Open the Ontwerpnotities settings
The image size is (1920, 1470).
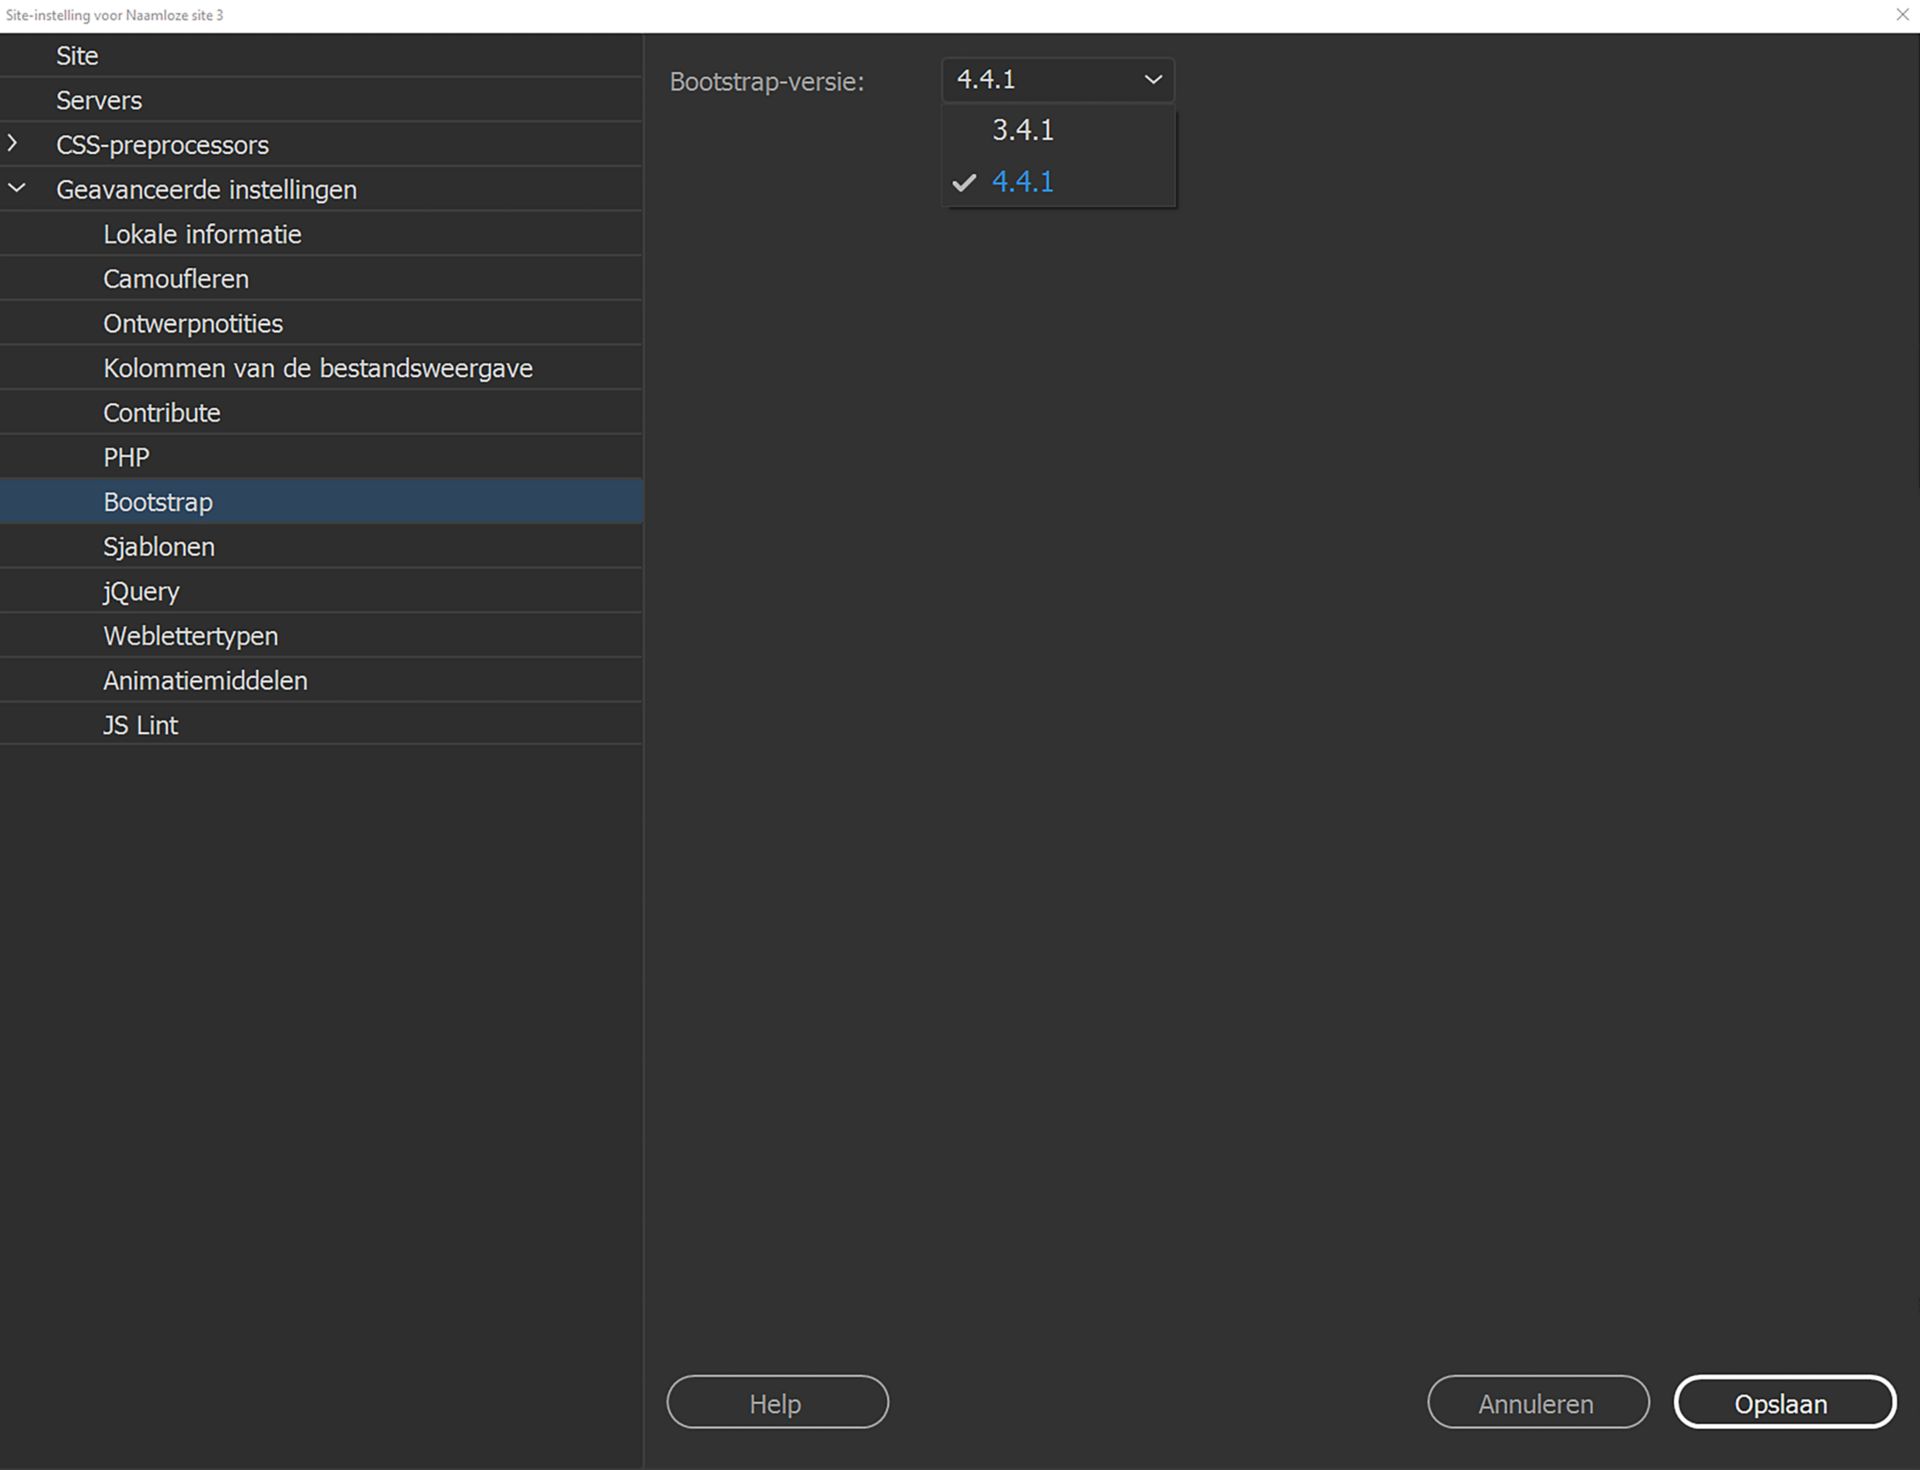[192, 322]
